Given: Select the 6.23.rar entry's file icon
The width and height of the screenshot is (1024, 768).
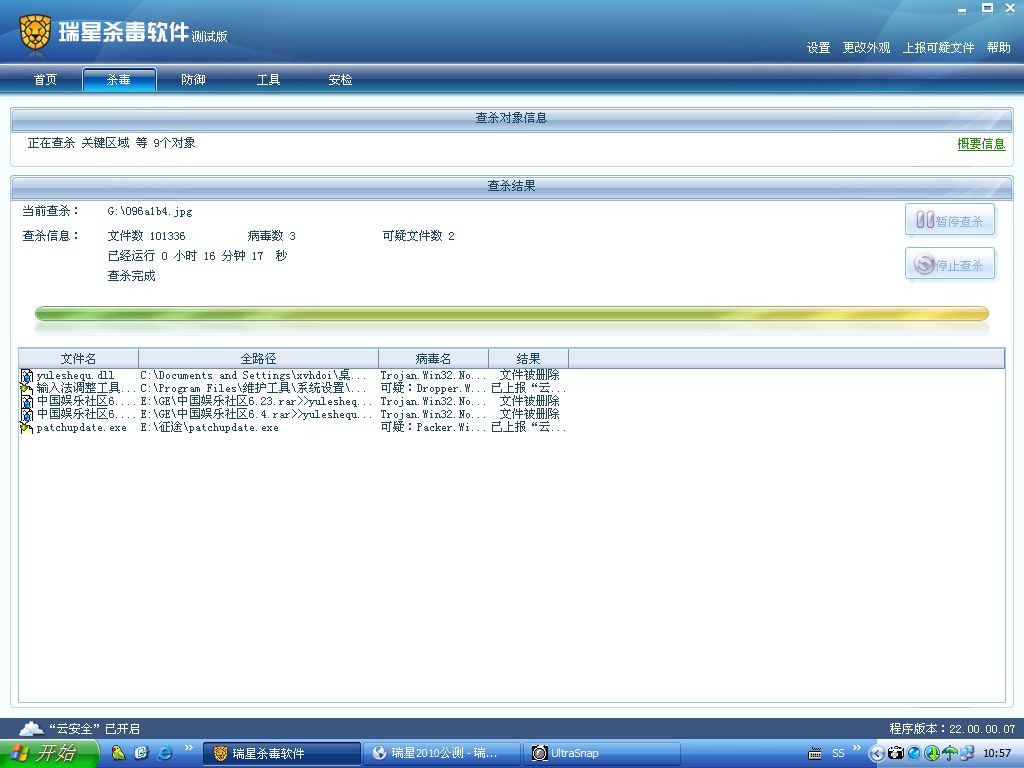Looking at the screenshot, I should click(27, 402).
